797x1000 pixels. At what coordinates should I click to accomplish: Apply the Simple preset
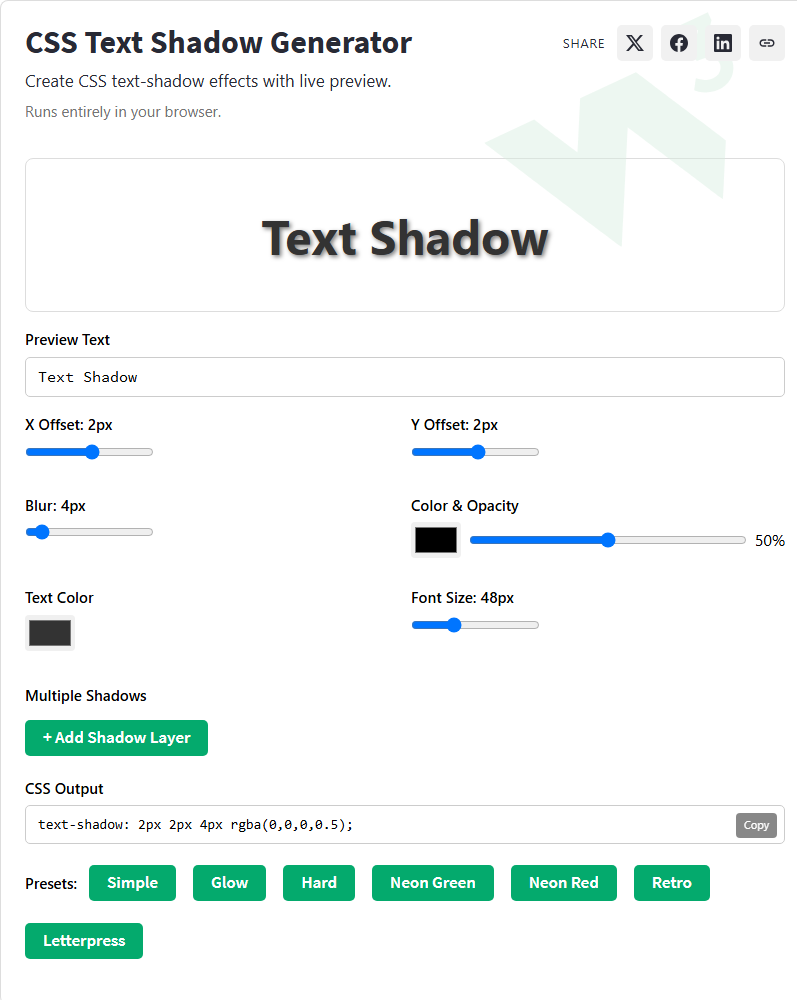(x=133, y=883)
